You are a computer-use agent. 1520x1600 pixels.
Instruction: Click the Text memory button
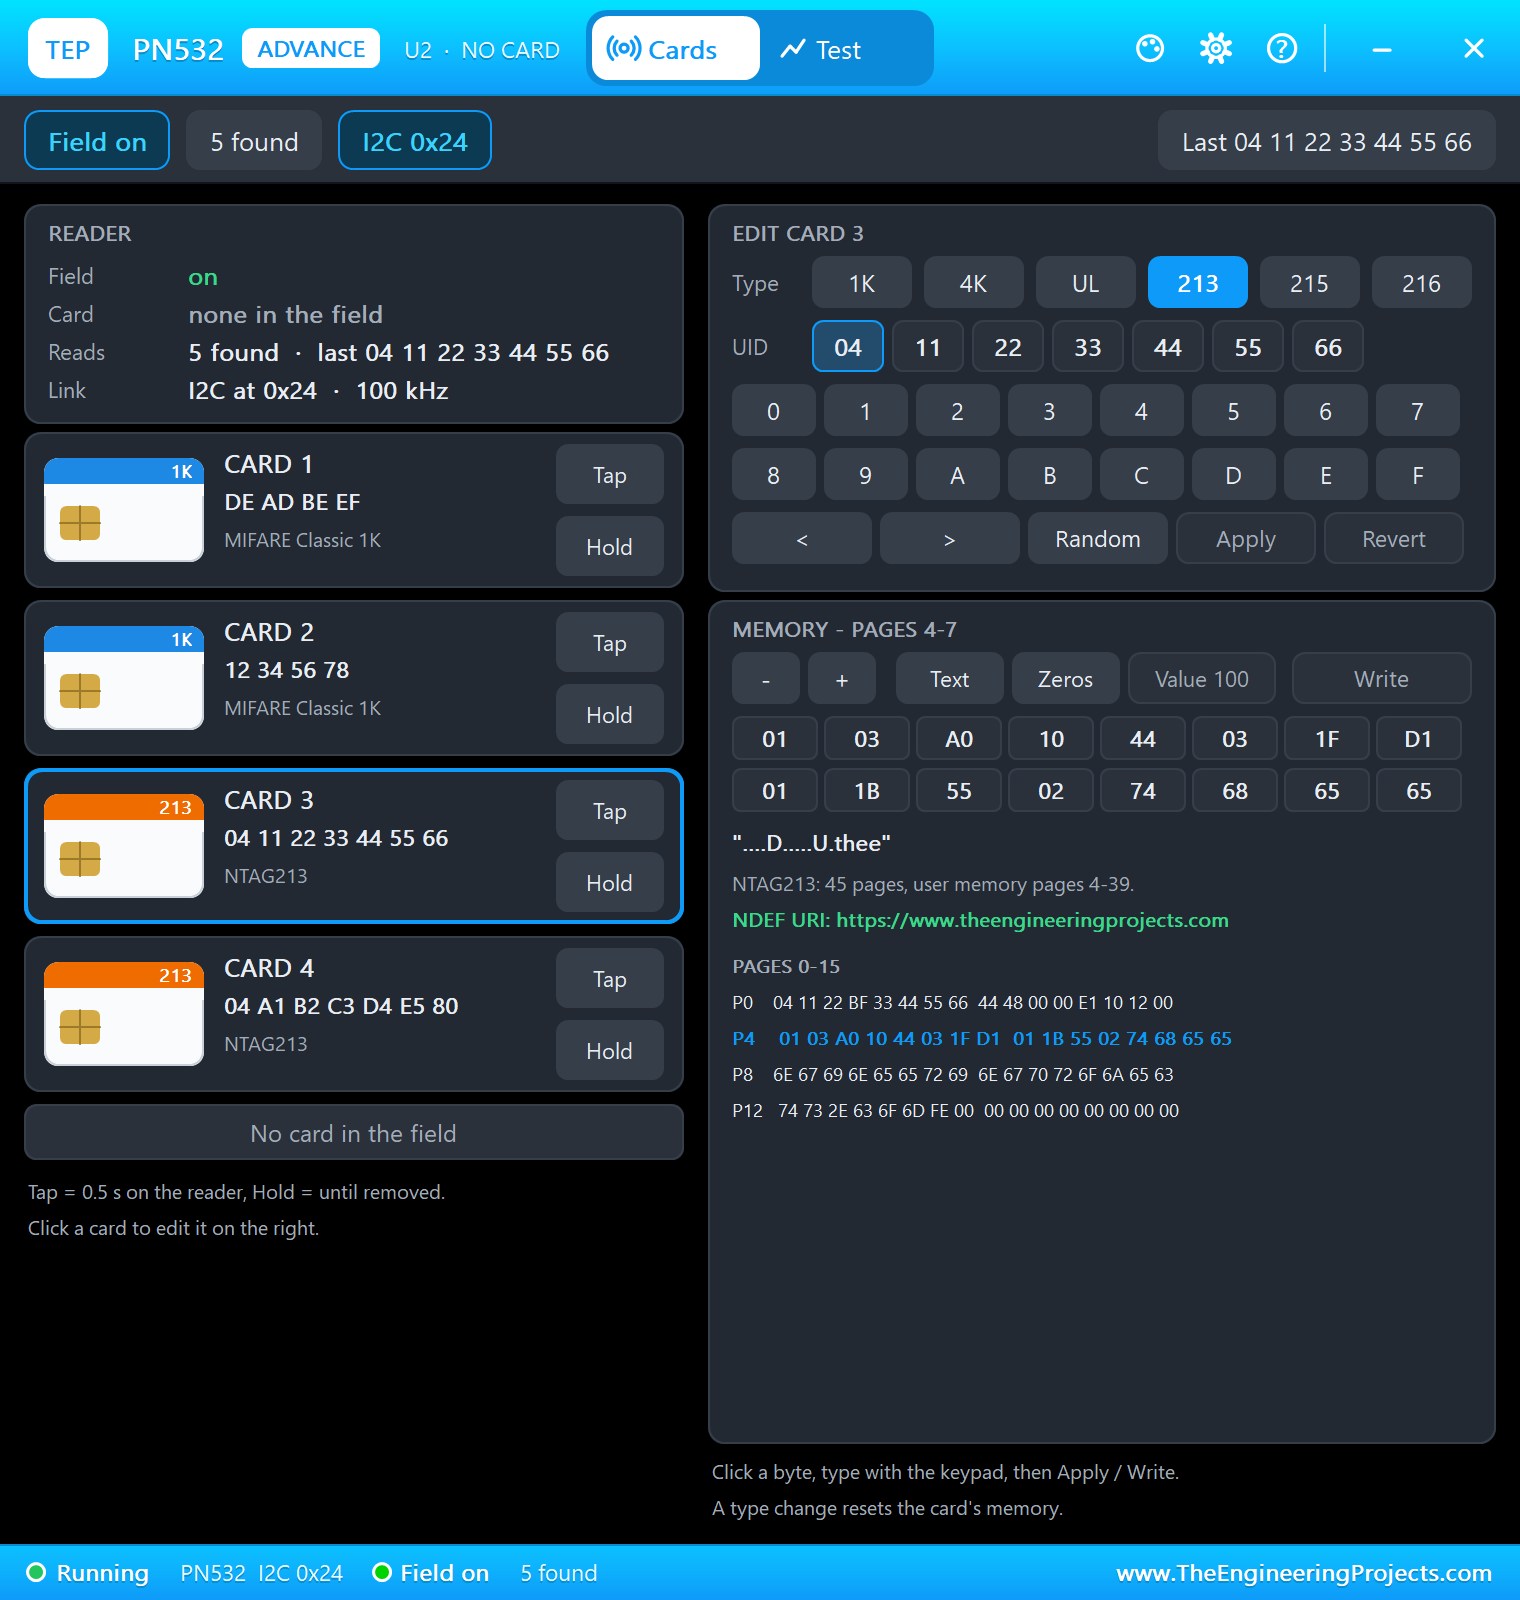(x=950, y=678)
